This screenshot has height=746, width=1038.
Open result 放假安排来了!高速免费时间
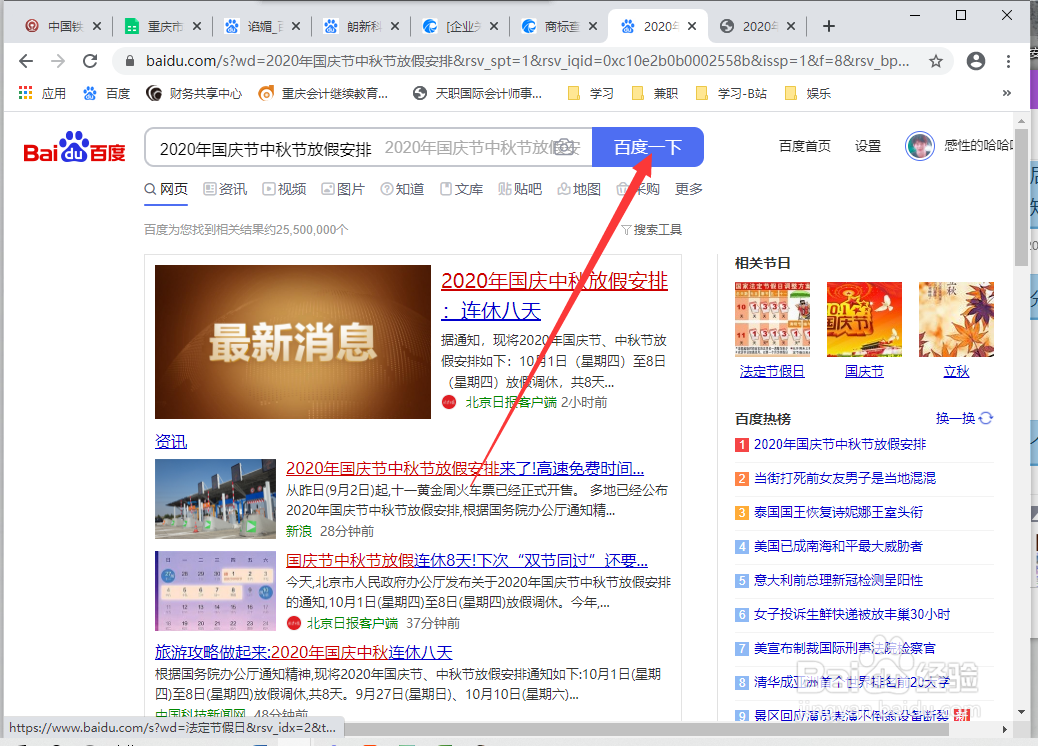pyautogui.click(x=465, y=469)
